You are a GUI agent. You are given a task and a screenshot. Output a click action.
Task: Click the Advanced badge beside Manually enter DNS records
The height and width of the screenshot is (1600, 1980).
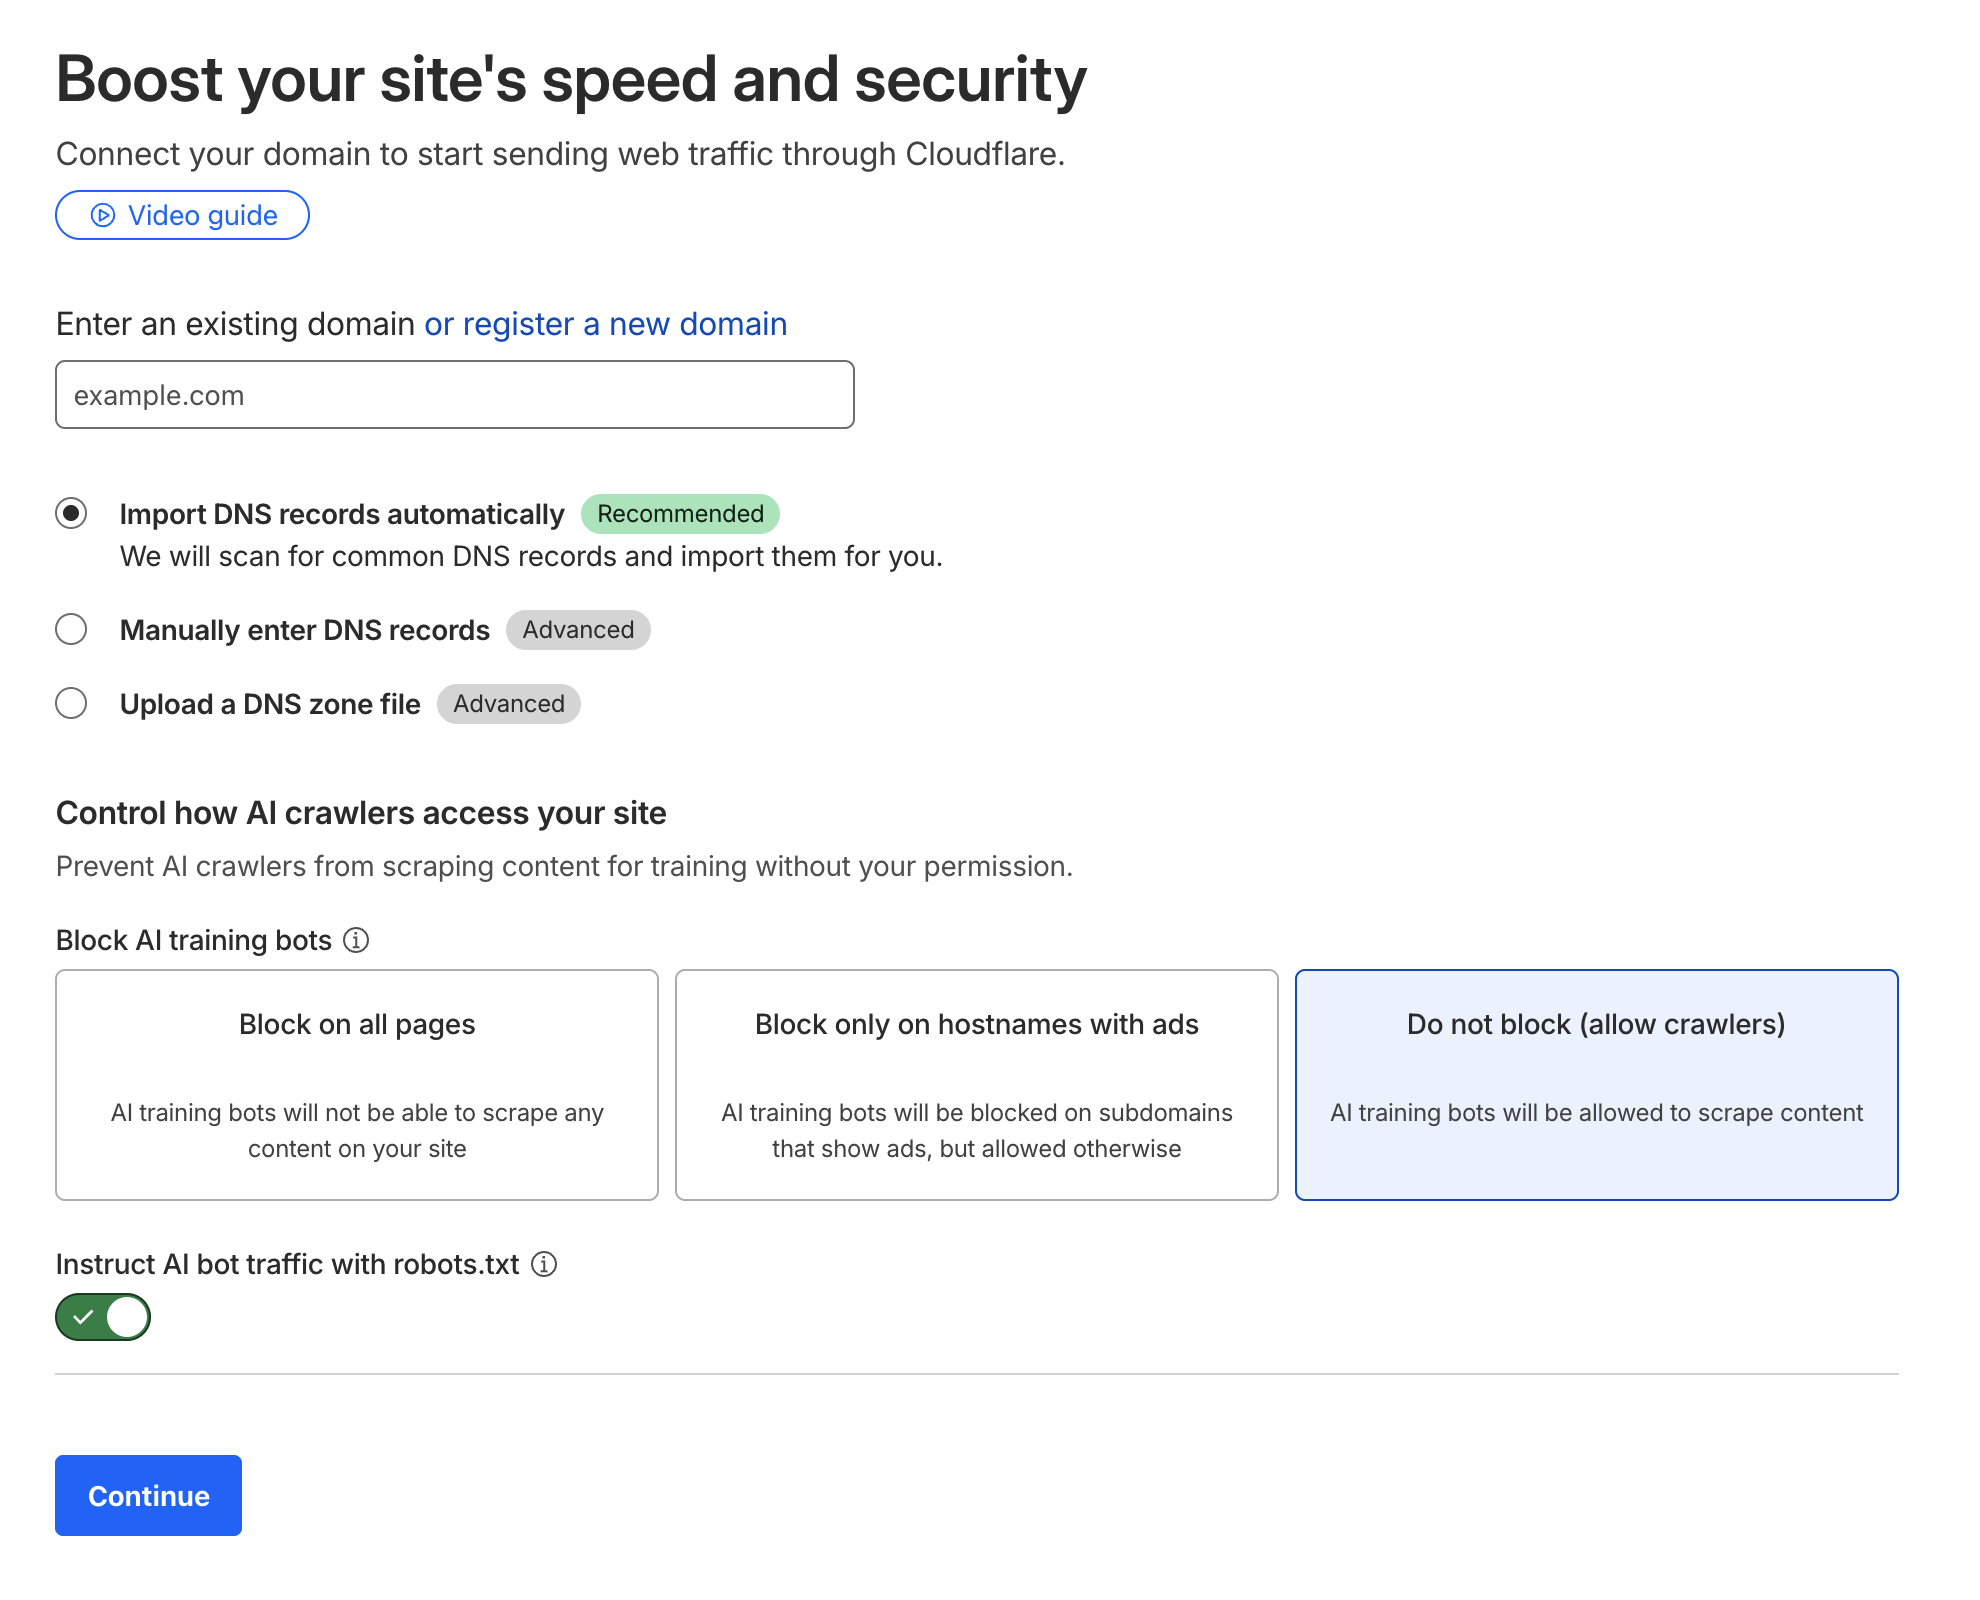(x=578, y=630)
